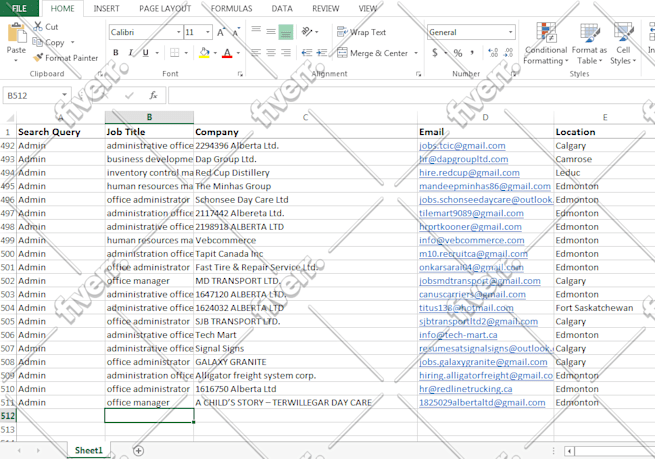
Task: Click the Select All corner triangle
Action: pyautogui.click(x=8, y=117)
